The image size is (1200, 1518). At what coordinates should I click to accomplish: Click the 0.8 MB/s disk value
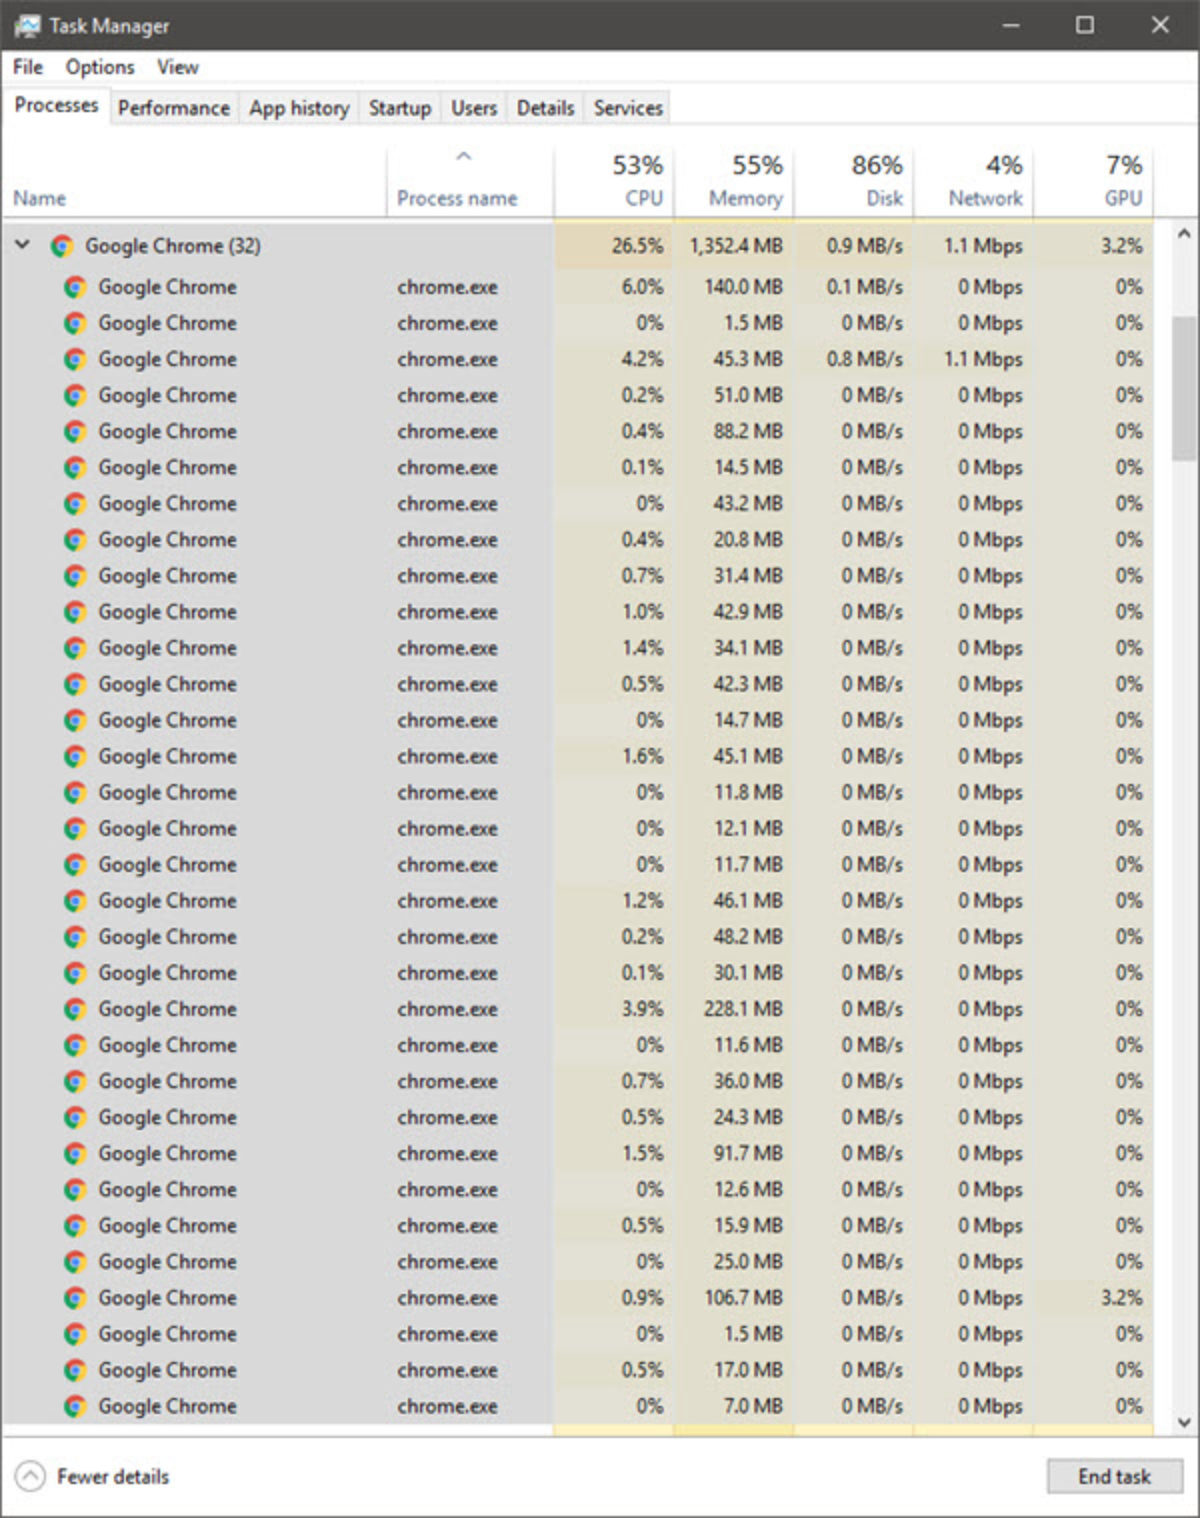tap(865, 360)
